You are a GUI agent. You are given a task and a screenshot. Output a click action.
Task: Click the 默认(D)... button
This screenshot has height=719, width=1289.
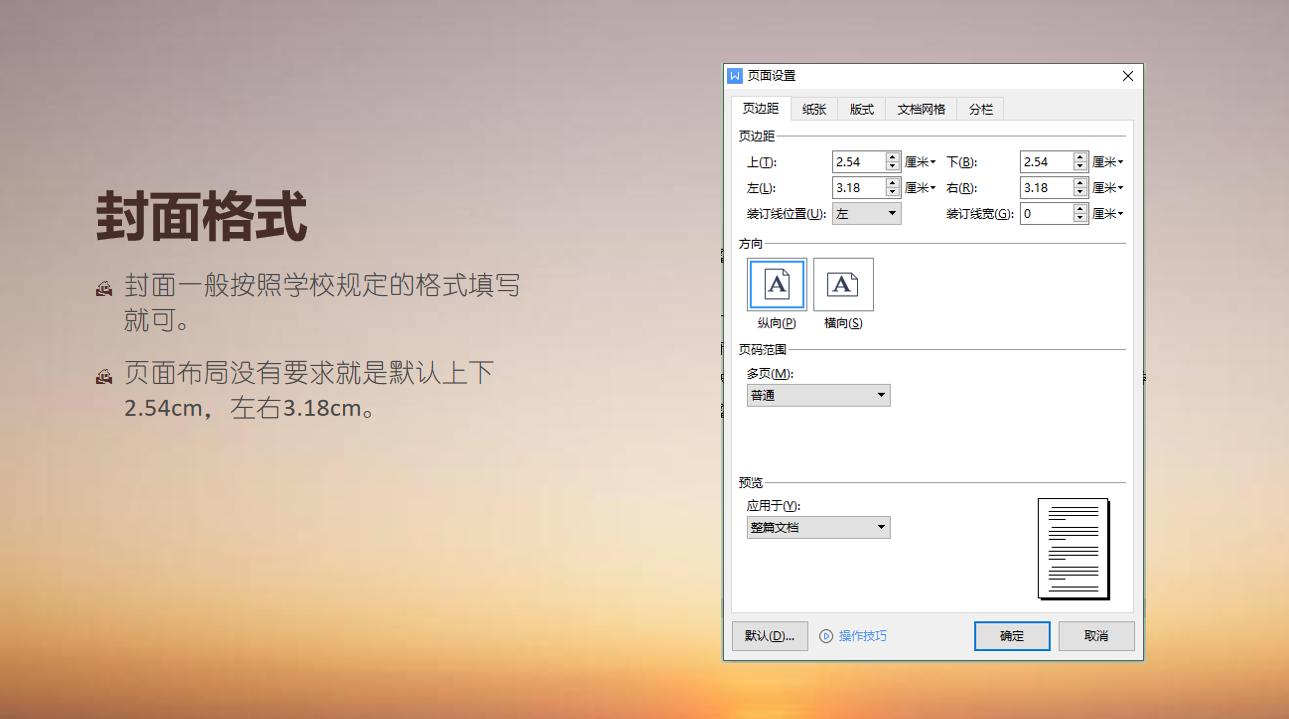(x=769, y=635)
